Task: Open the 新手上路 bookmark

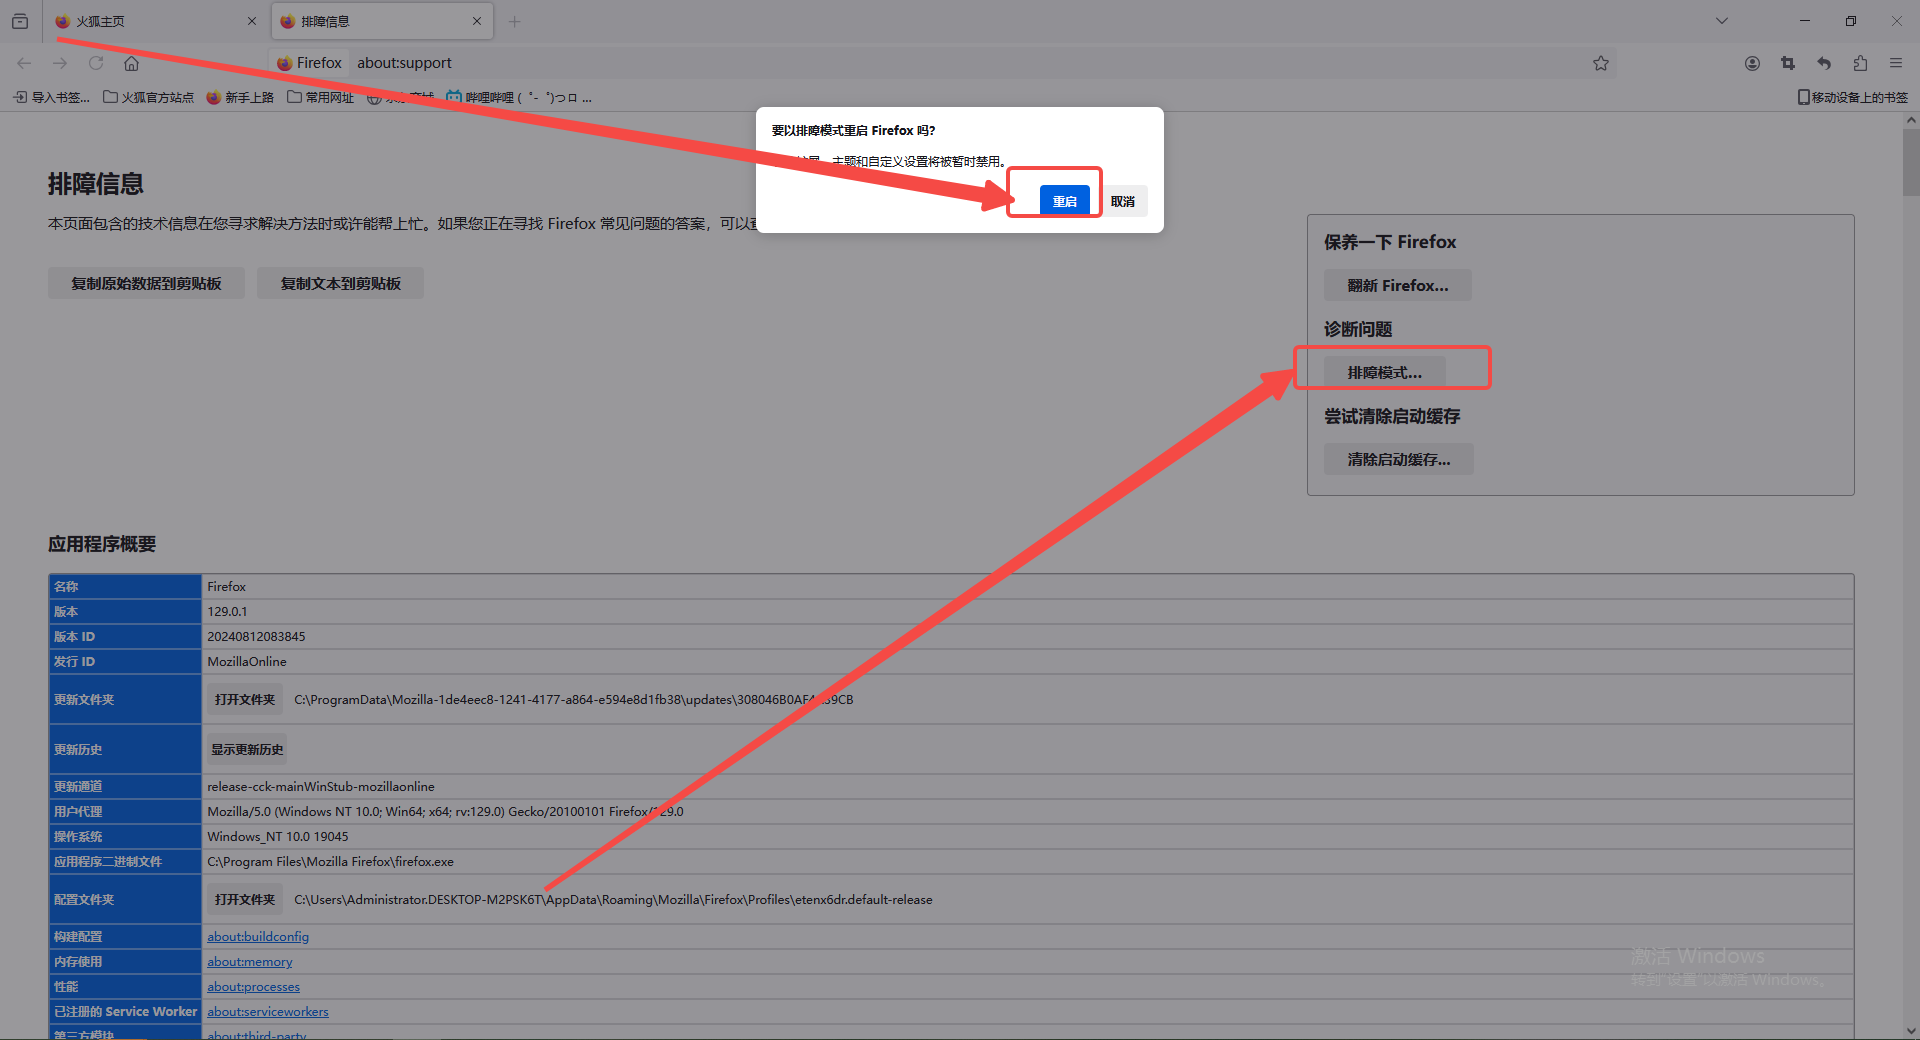Action: 240,97
